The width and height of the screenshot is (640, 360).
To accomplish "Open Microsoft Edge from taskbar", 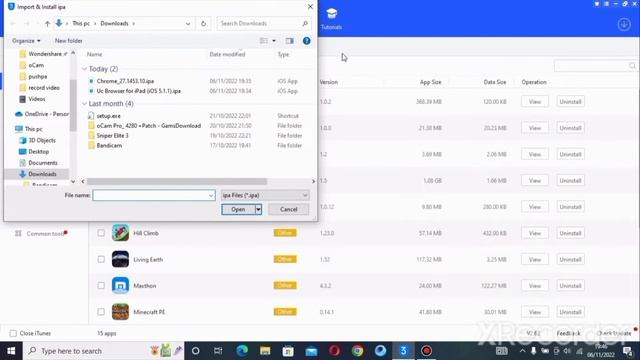I will (242, 351).
